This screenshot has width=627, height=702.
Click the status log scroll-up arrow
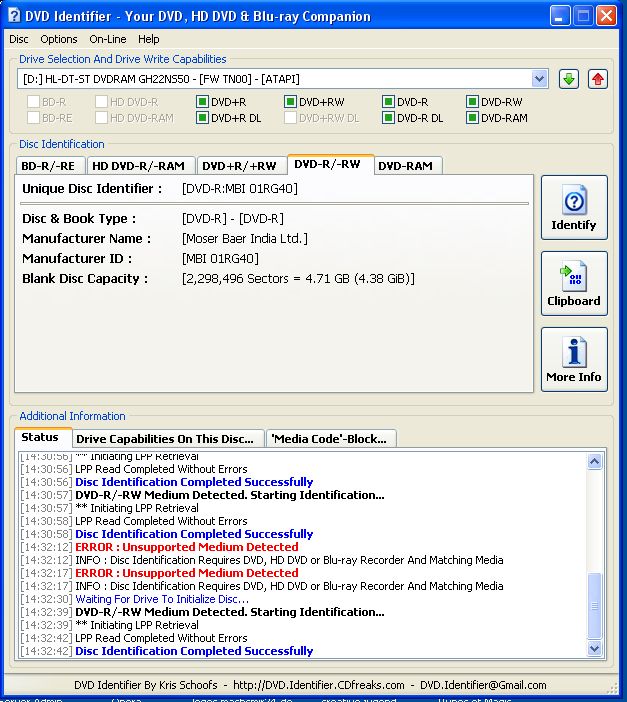coord(594,462)
